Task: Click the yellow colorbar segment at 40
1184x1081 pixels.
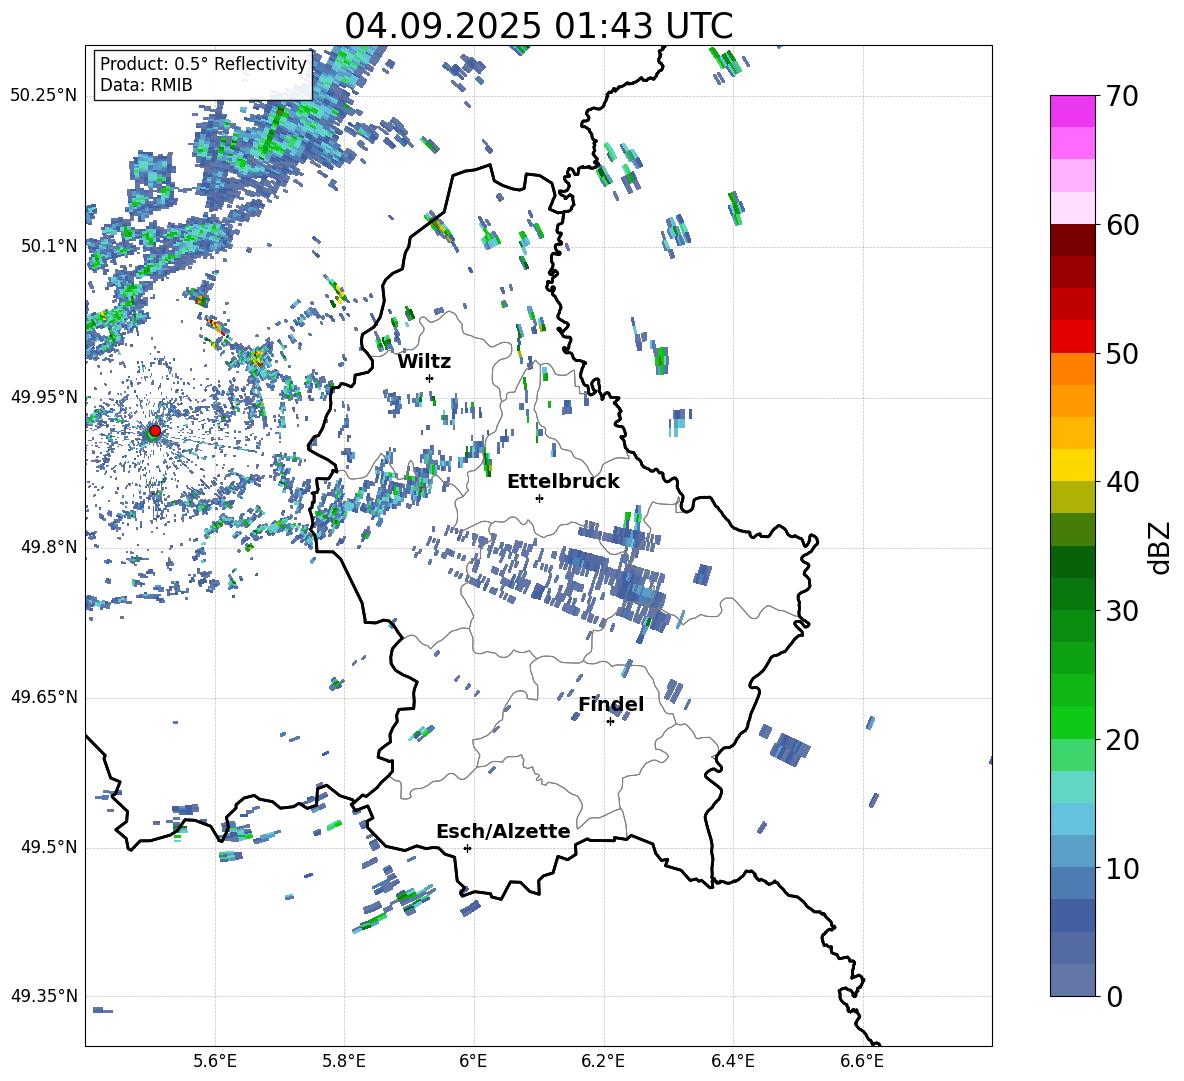Action: pos(1072,465)
